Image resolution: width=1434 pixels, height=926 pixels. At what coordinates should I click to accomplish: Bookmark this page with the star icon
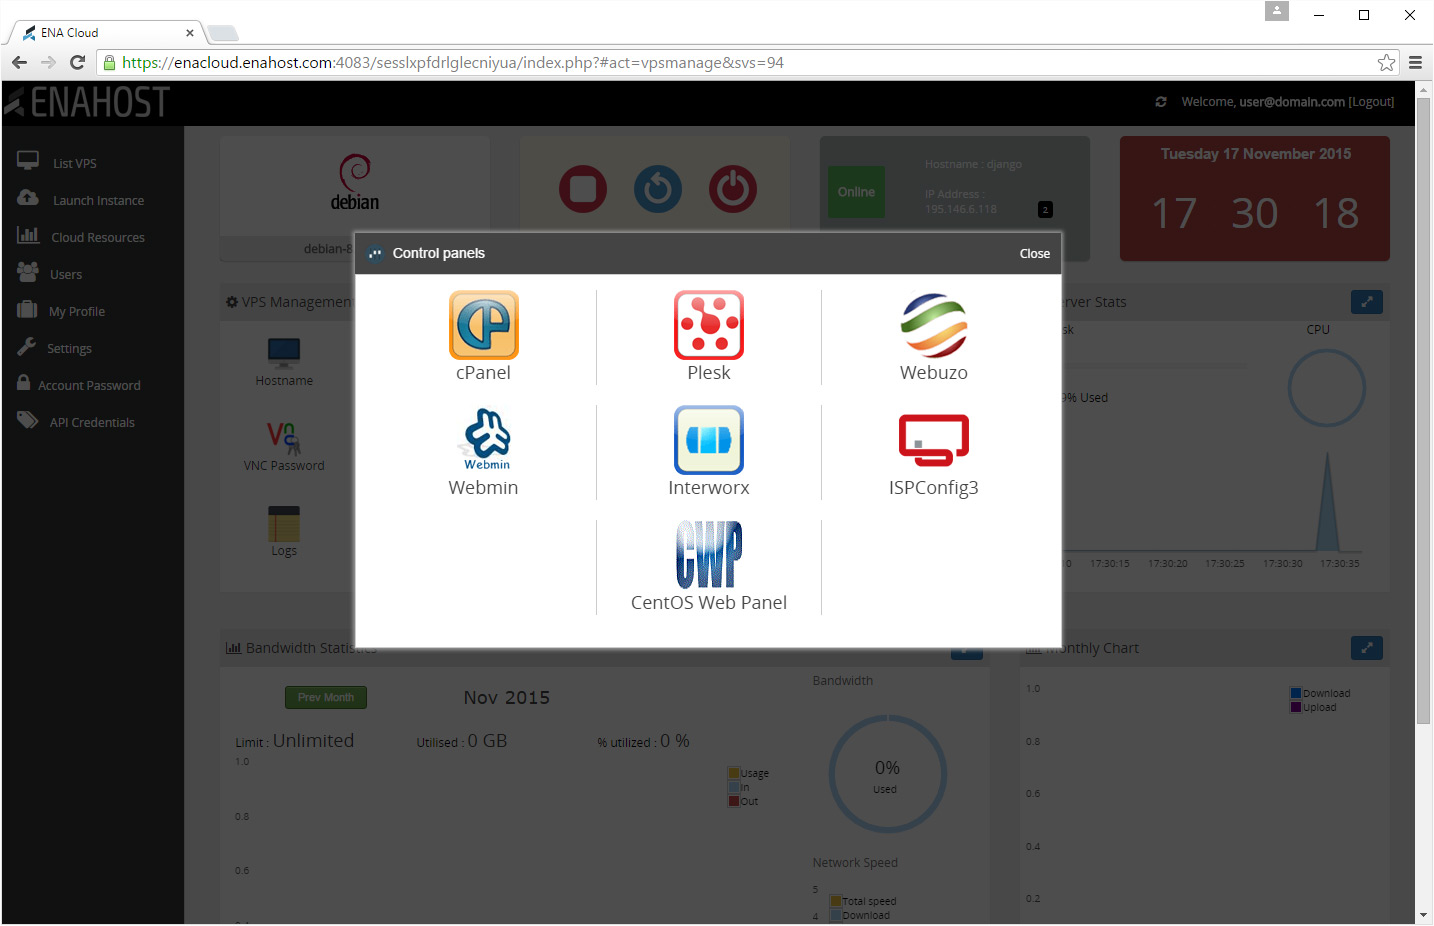[x=1386, y=63]
